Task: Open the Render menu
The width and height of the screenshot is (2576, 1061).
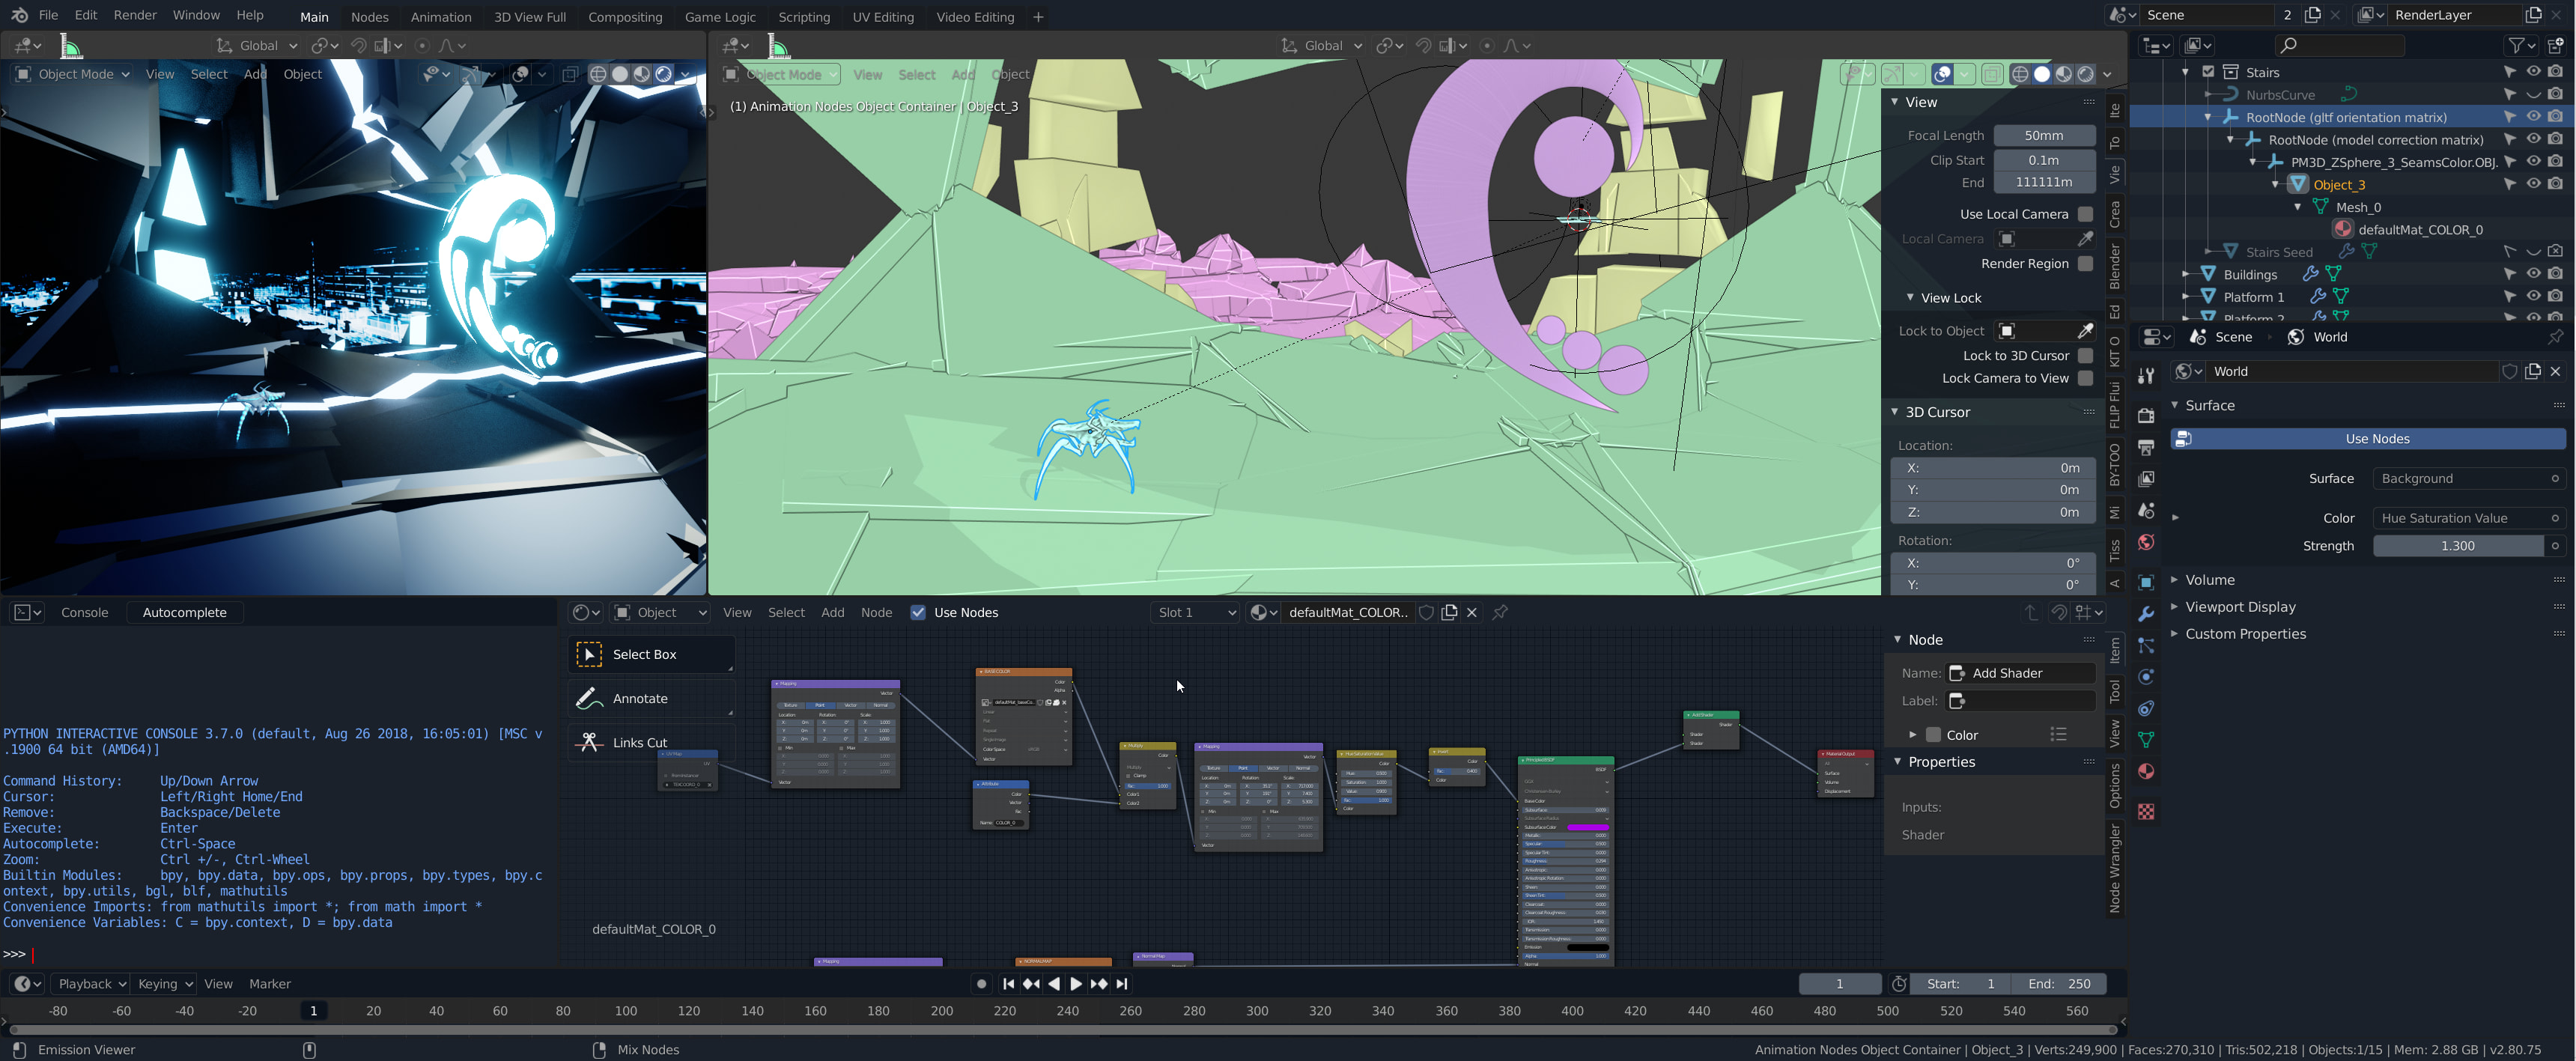Action: (135, 15)
